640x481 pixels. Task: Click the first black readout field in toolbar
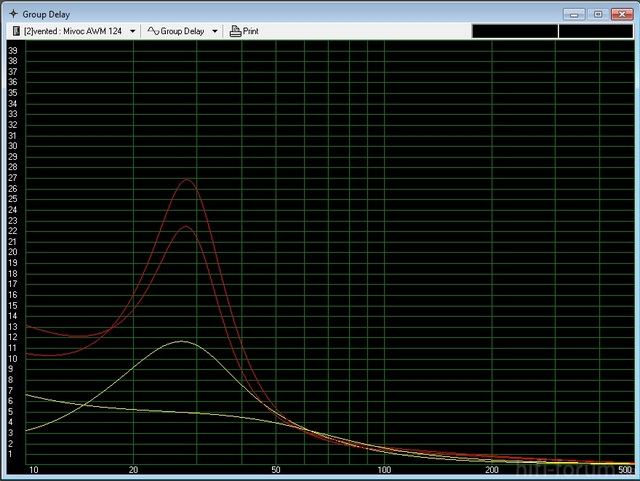pyautogui.click(x=515, y=31)
